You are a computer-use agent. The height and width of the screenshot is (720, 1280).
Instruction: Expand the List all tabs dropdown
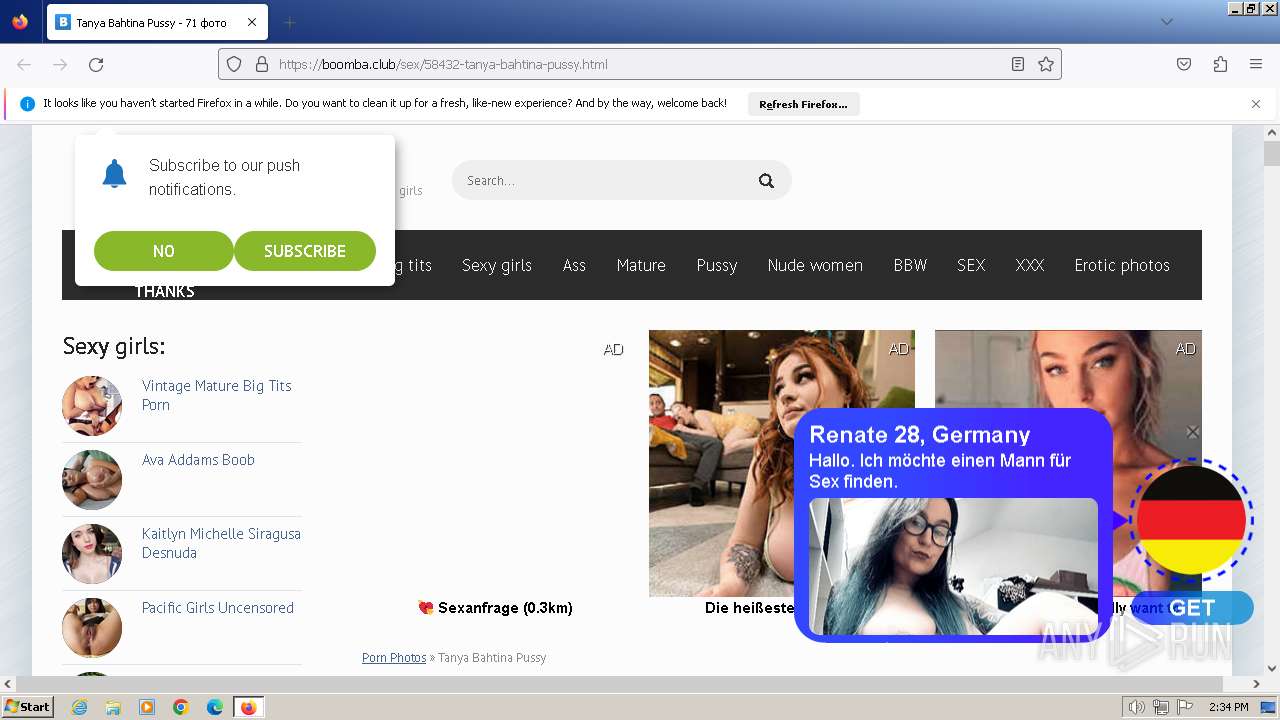coord(1166,22)
